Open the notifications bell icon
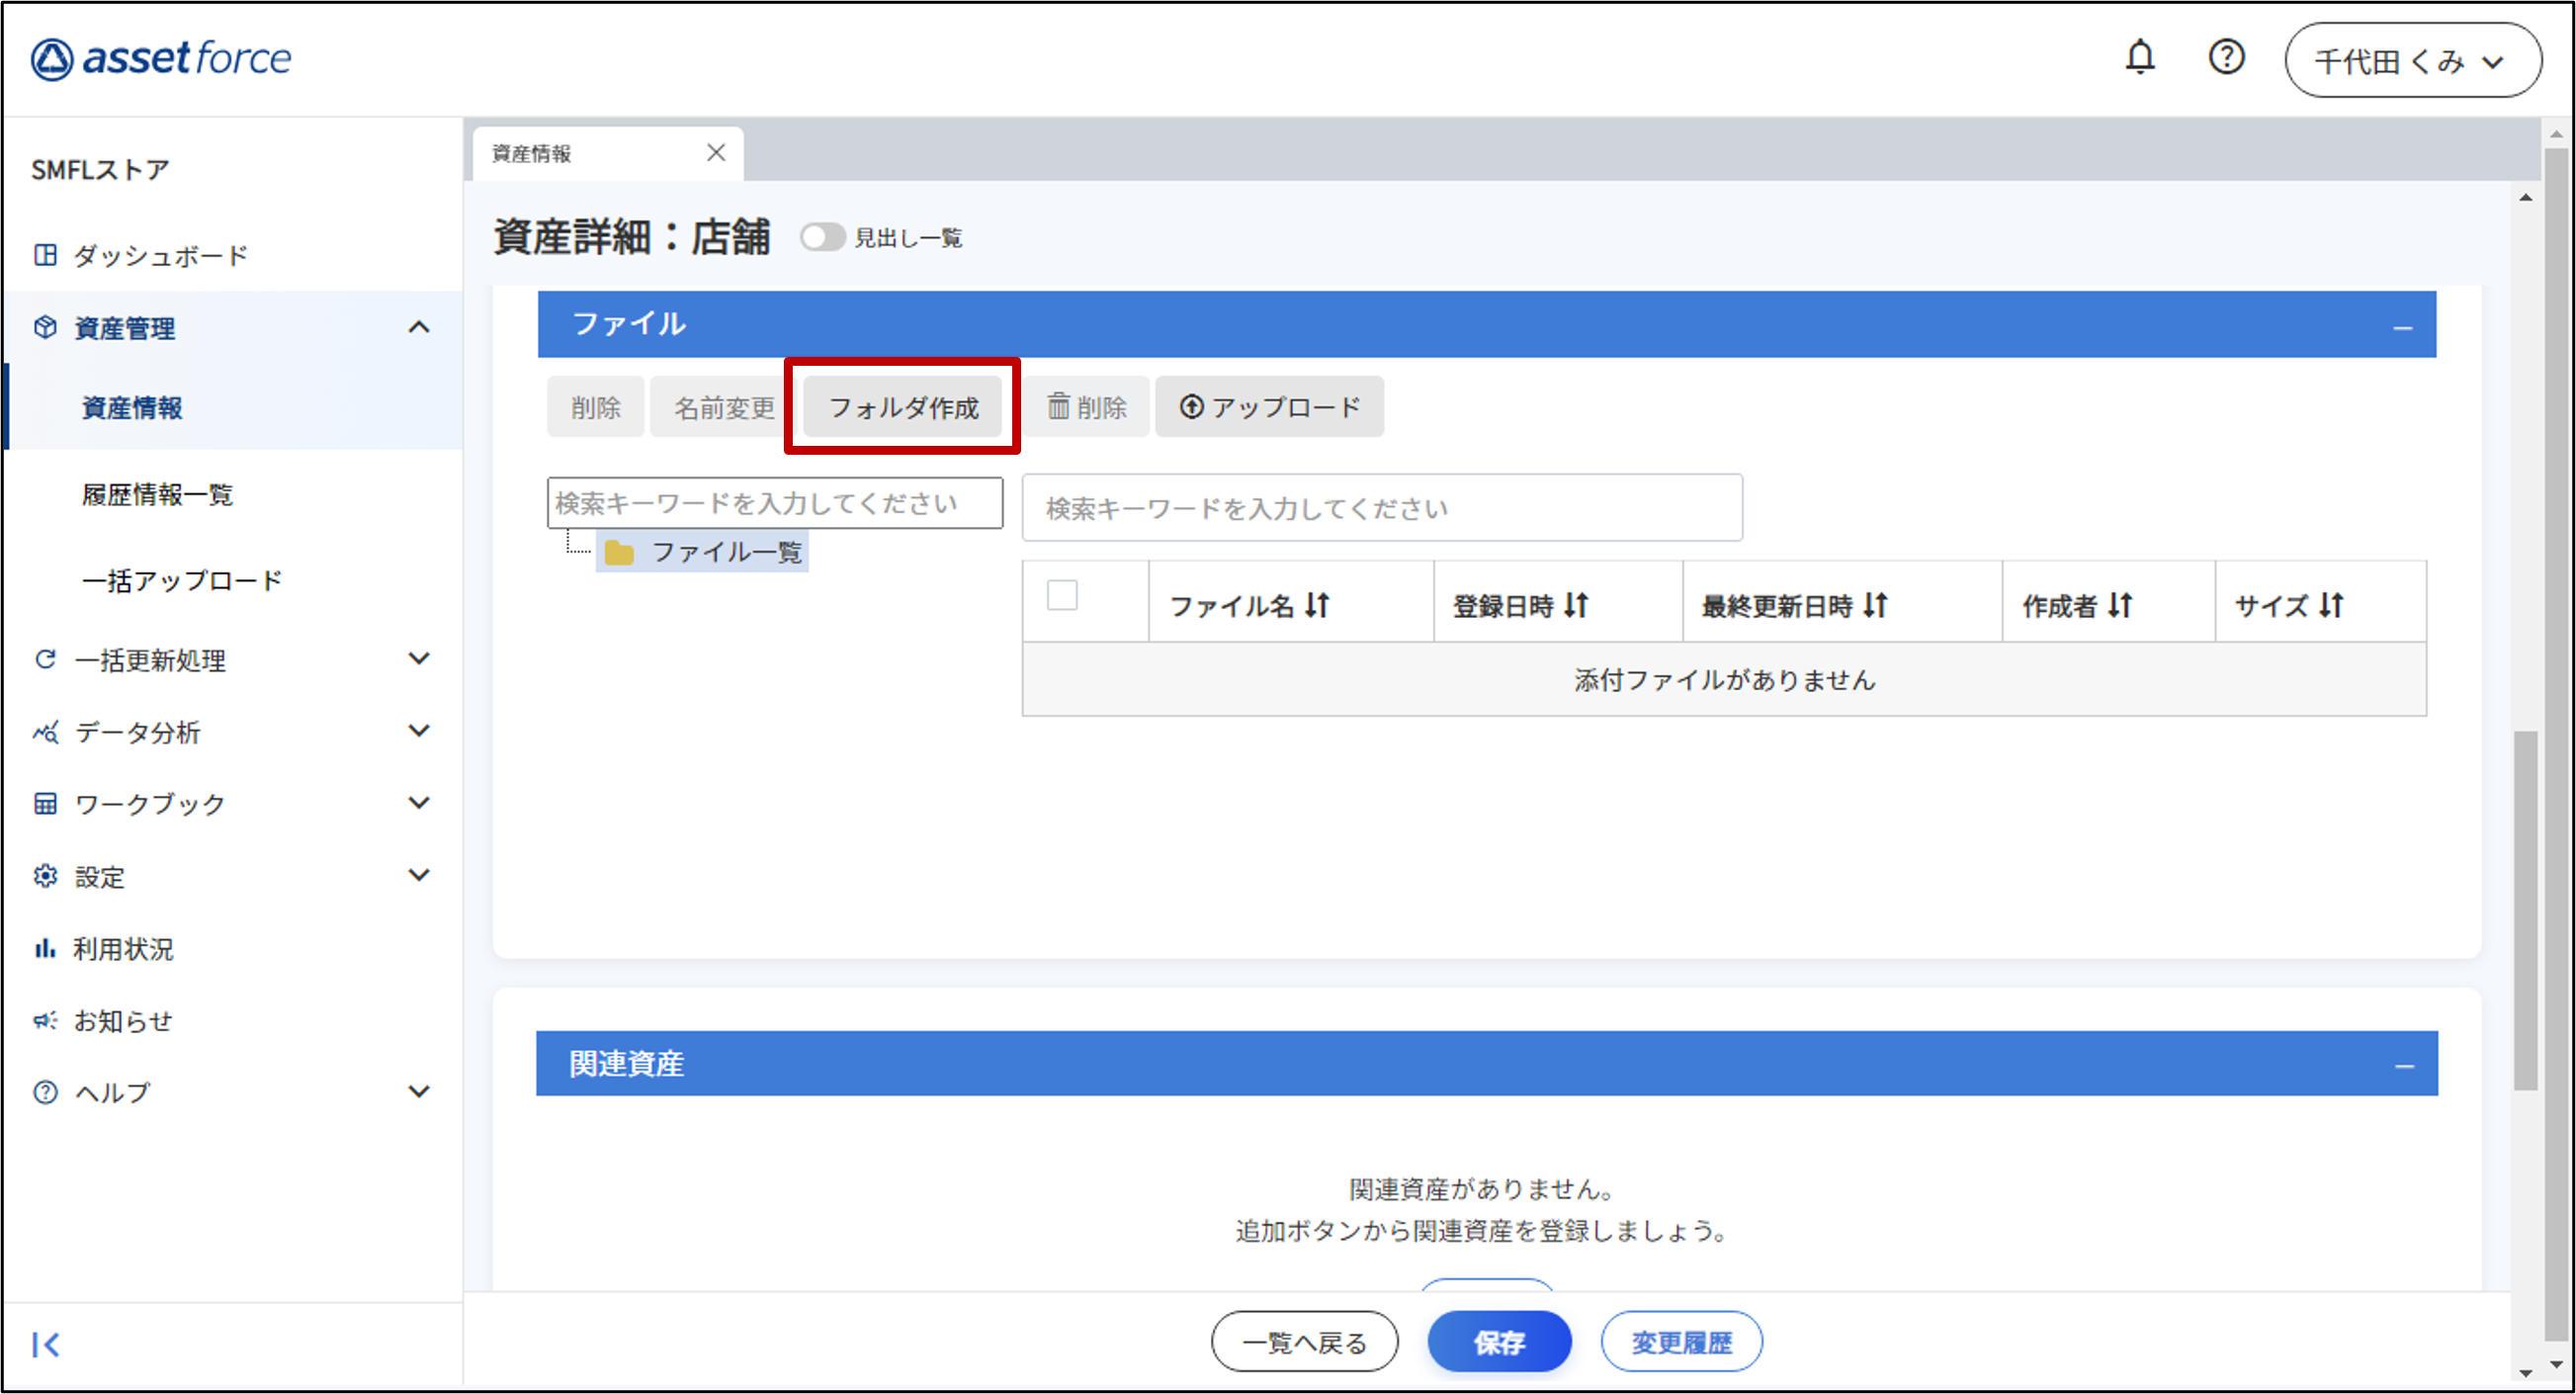The width and height of the screenshot is (2576, 1394). pos(2139,57)
